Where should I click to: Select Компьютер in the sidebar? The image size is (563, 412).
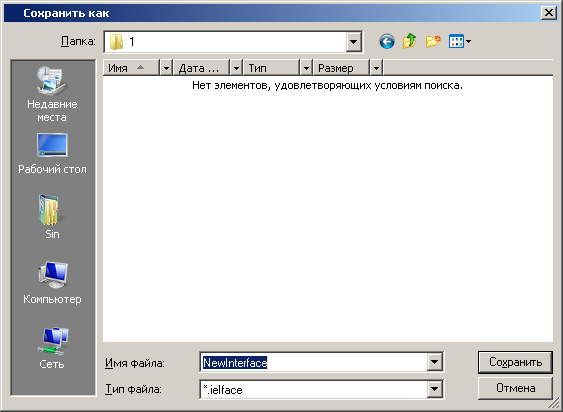coord(52,283)
